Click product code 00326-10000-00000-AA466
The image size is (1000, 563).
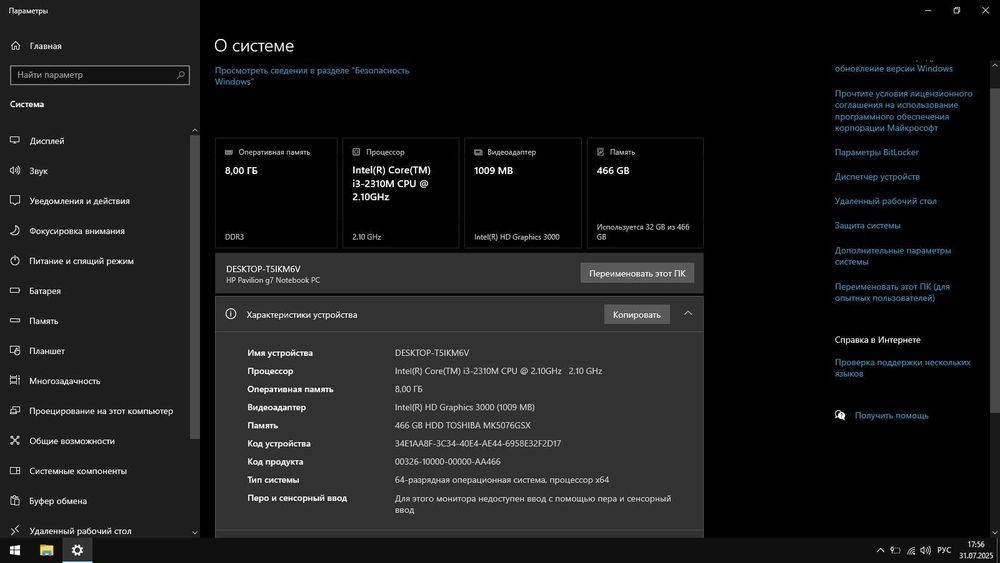point(447,461)
